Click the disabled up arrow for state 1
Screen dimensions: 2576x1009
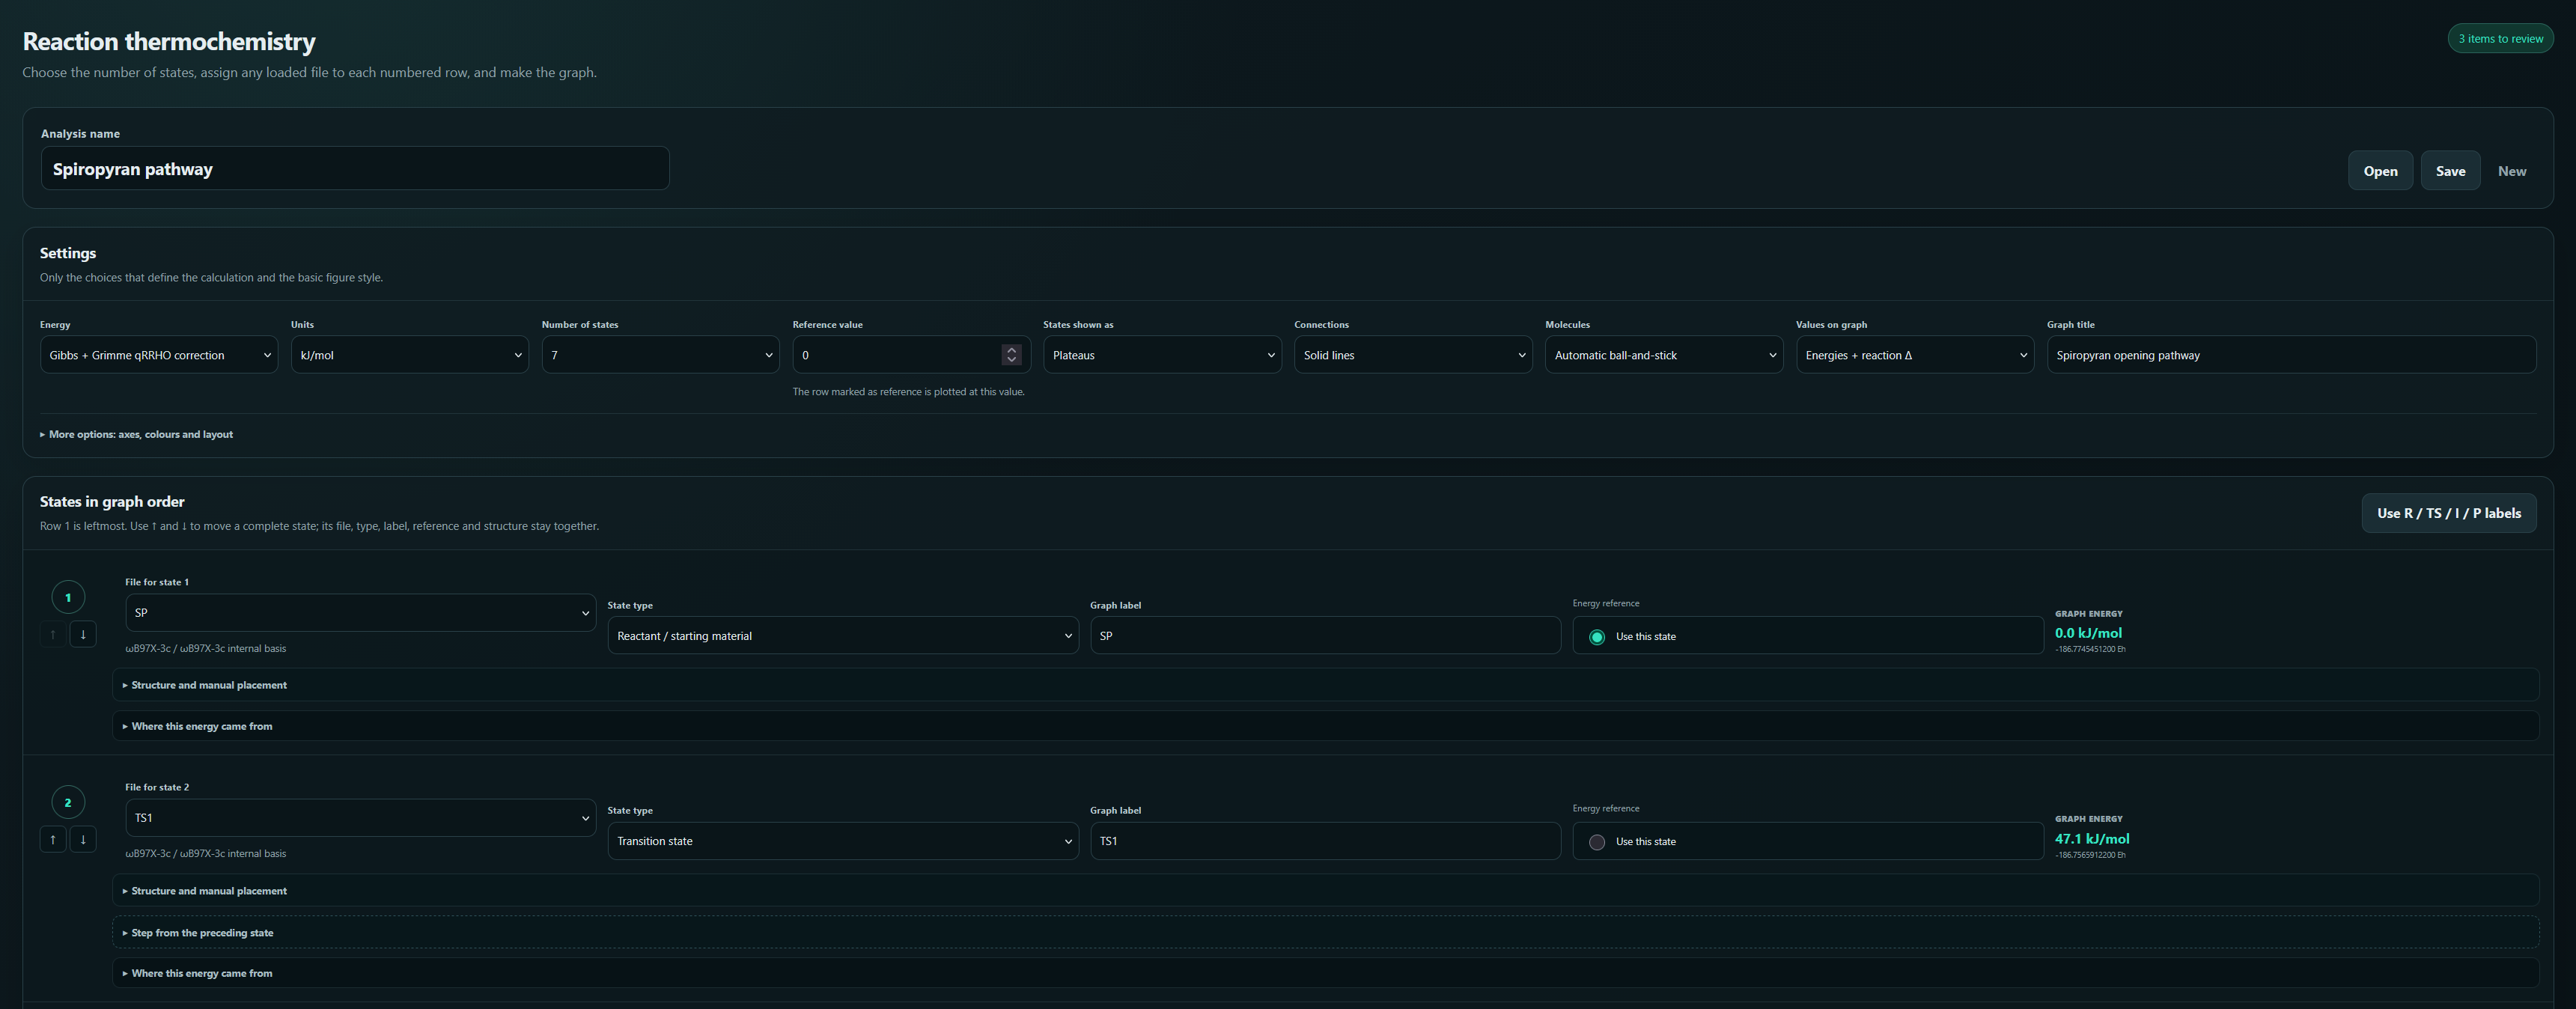(x=53, y=634)
